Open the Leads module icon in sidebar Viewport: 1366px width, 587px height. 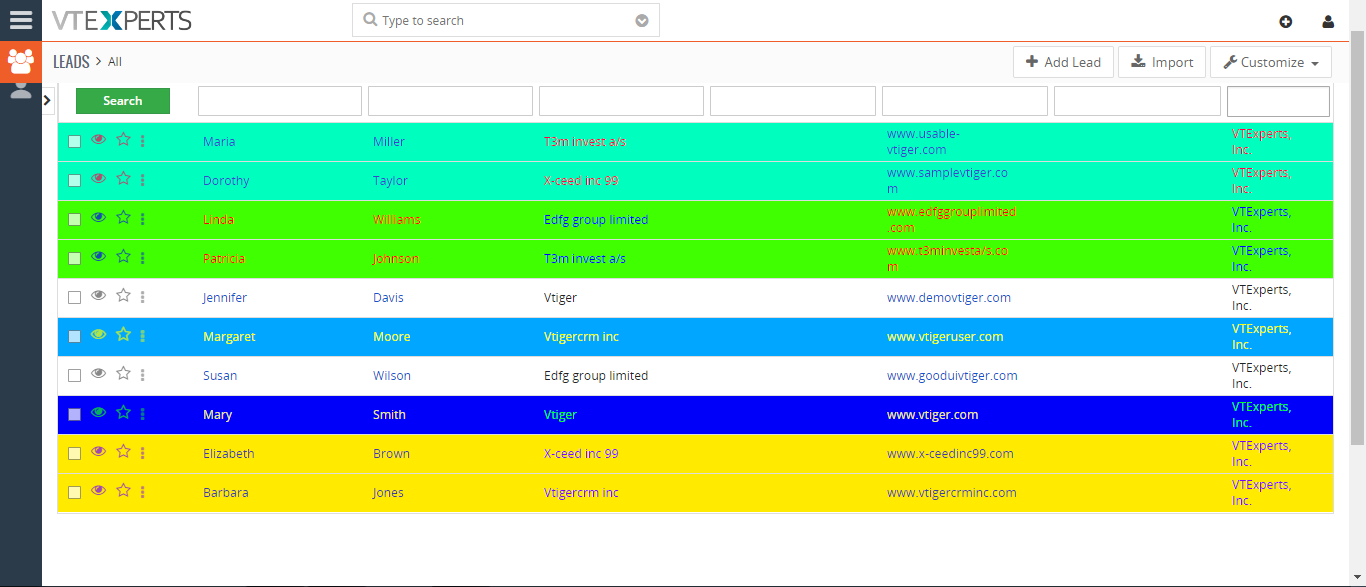(x=21, y=61)
